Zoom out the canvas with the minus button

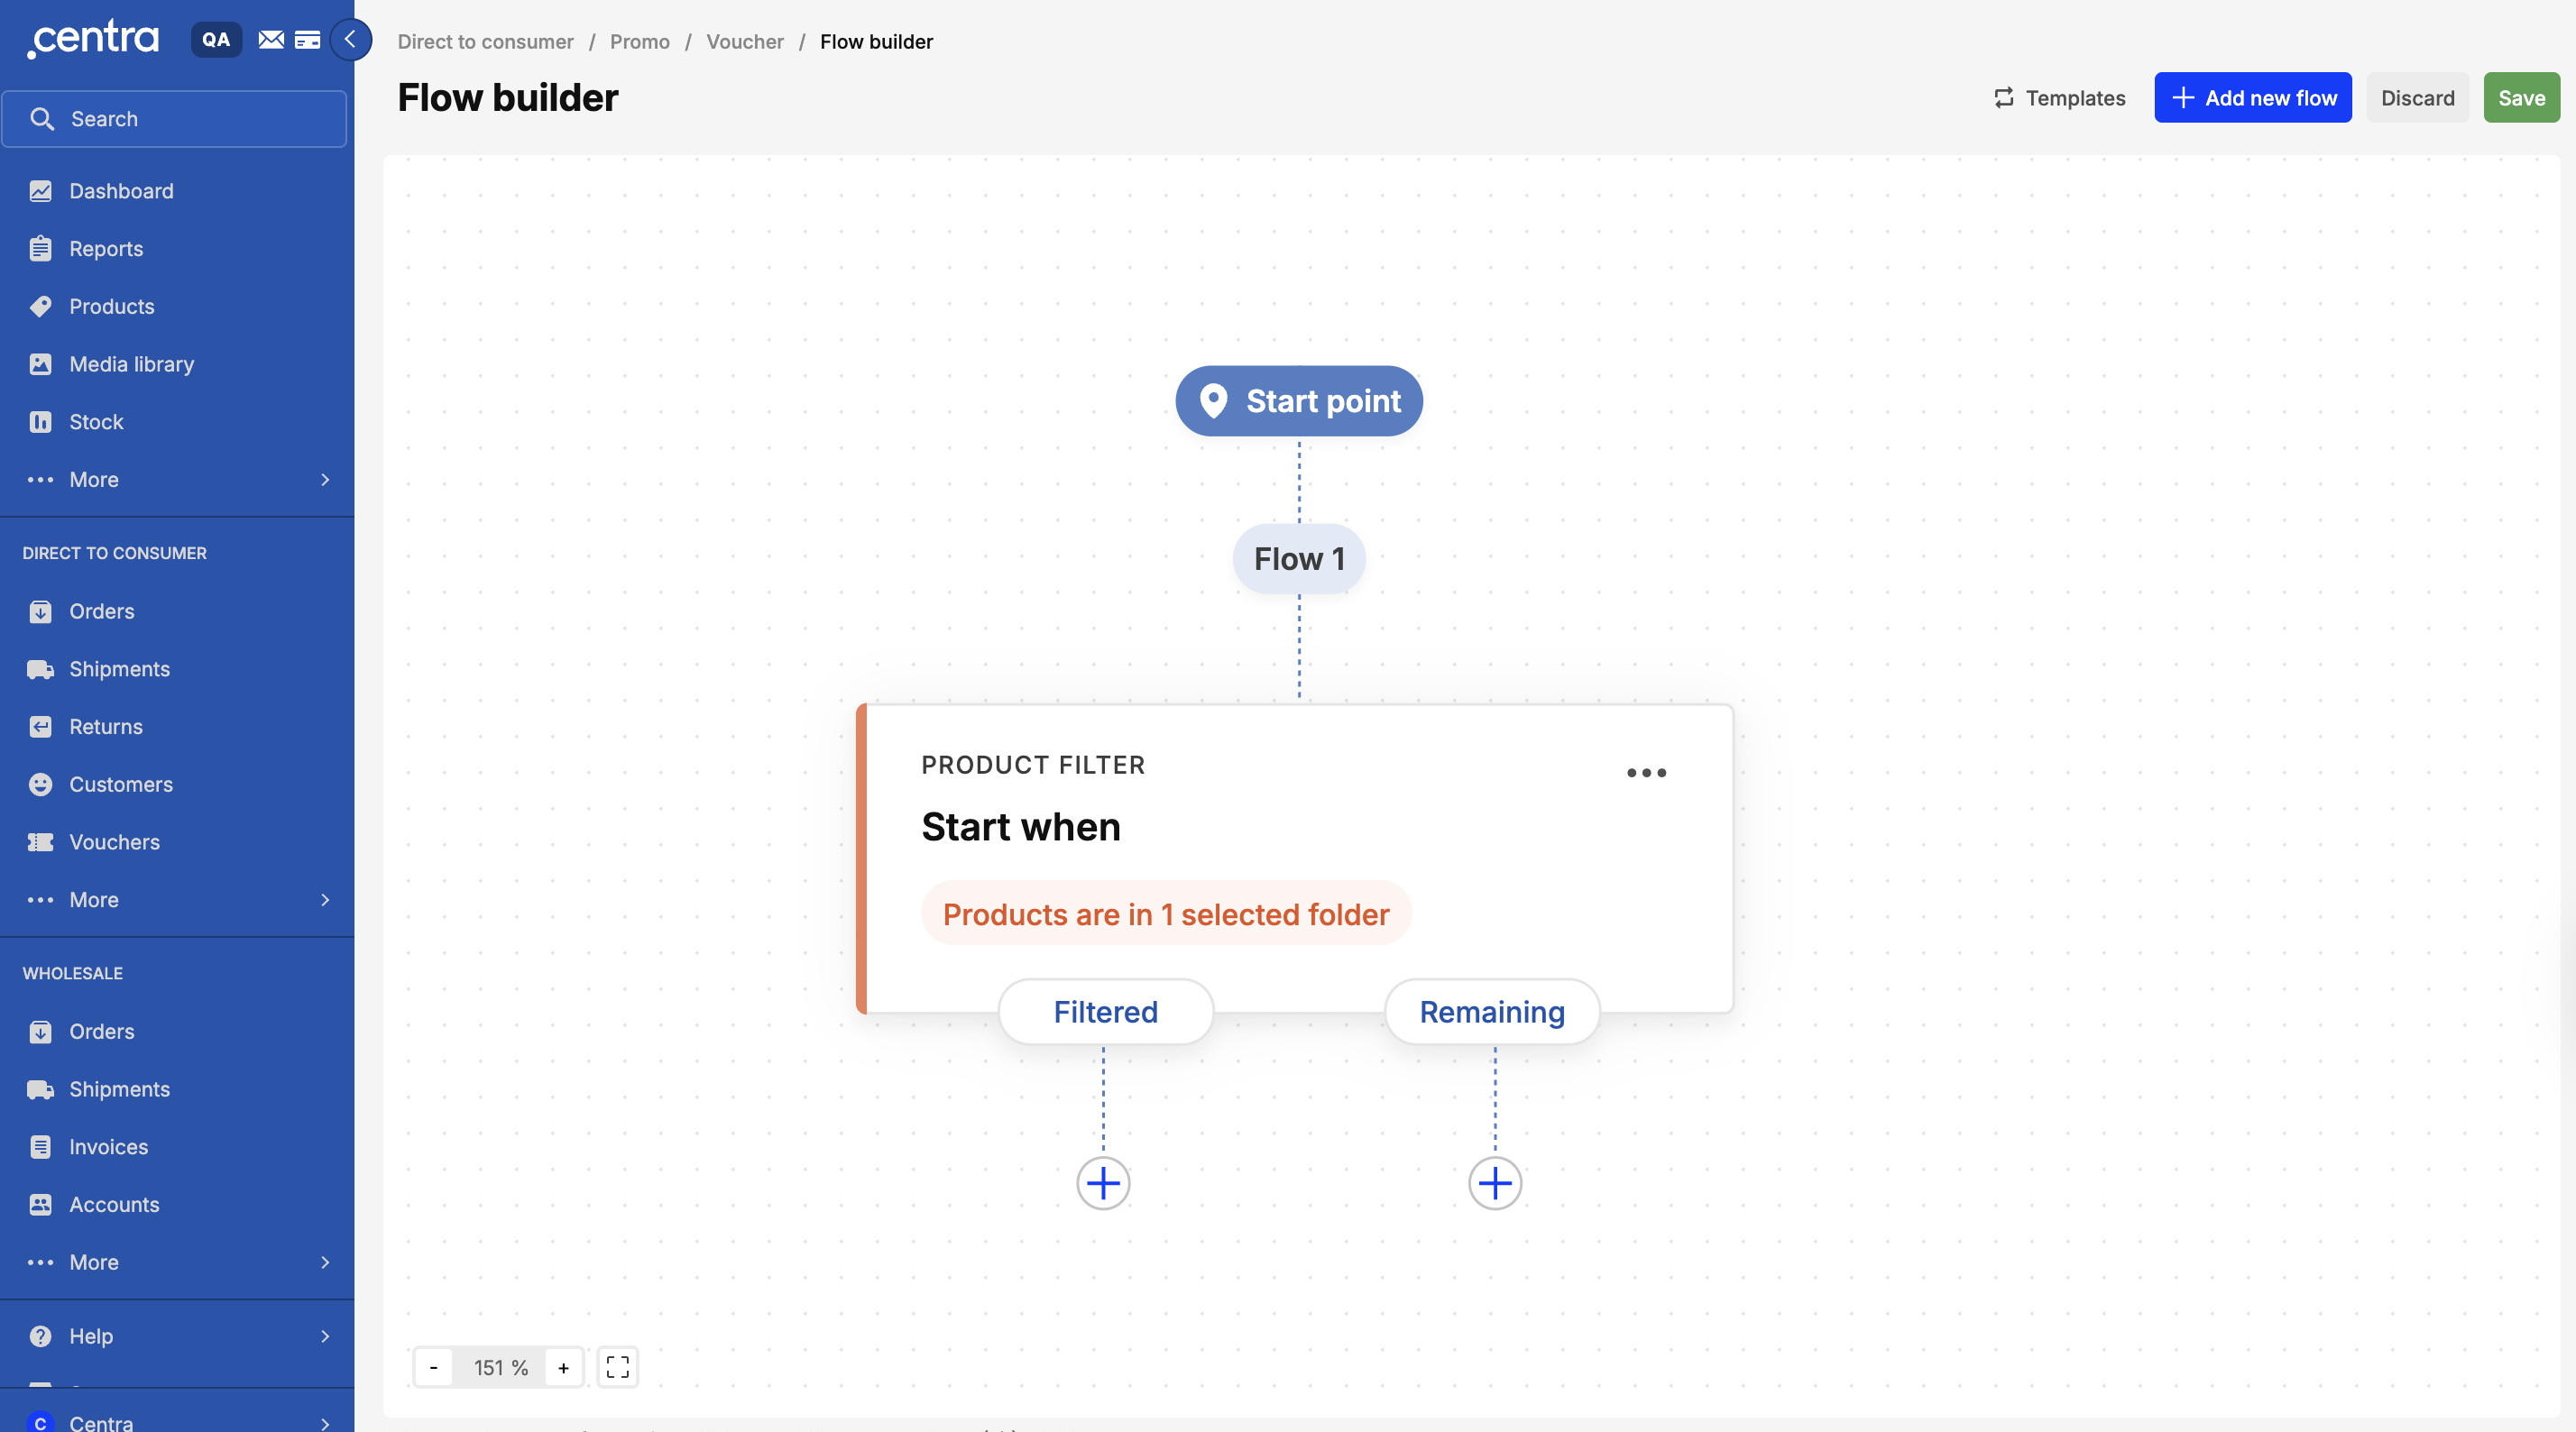coord(433,1367)
